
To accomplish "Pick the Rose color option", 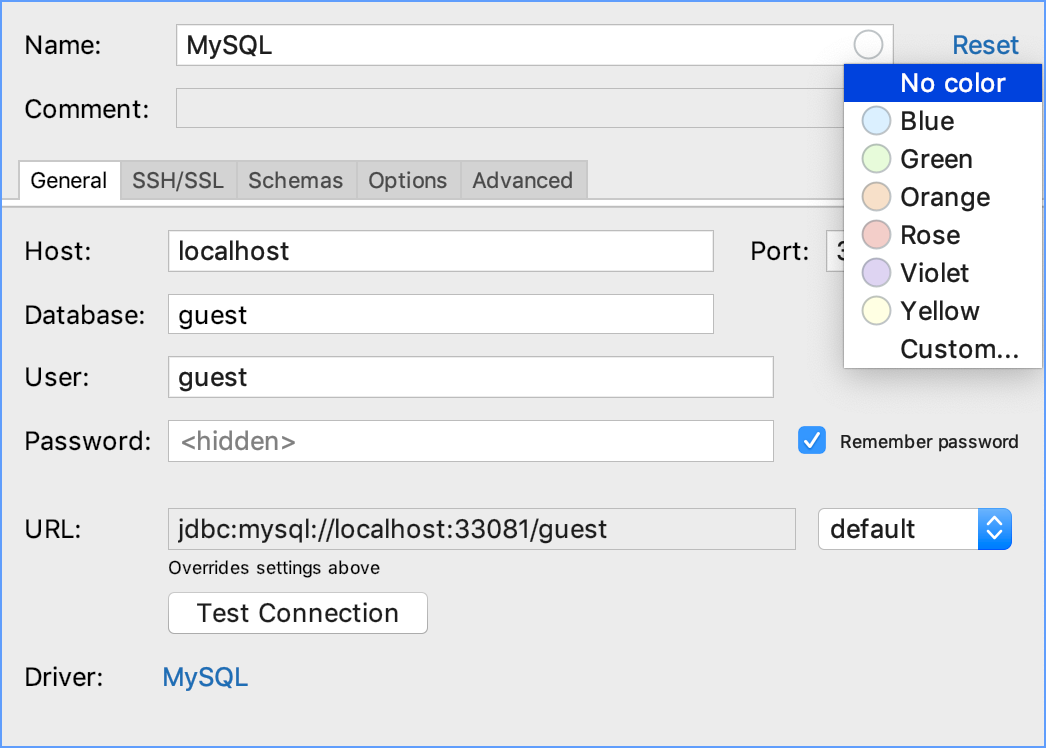I will pos(943,236).
